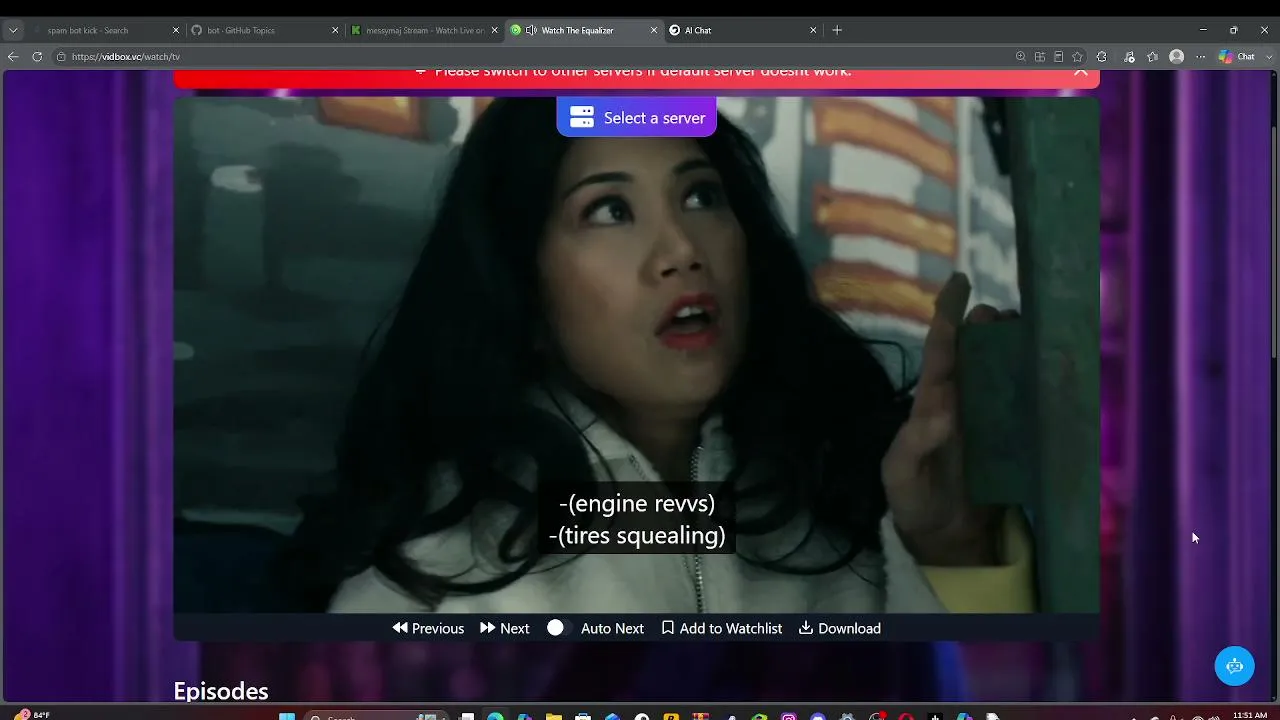Skip to the Next episode
1280x720 pixels.
pos(505,628)
